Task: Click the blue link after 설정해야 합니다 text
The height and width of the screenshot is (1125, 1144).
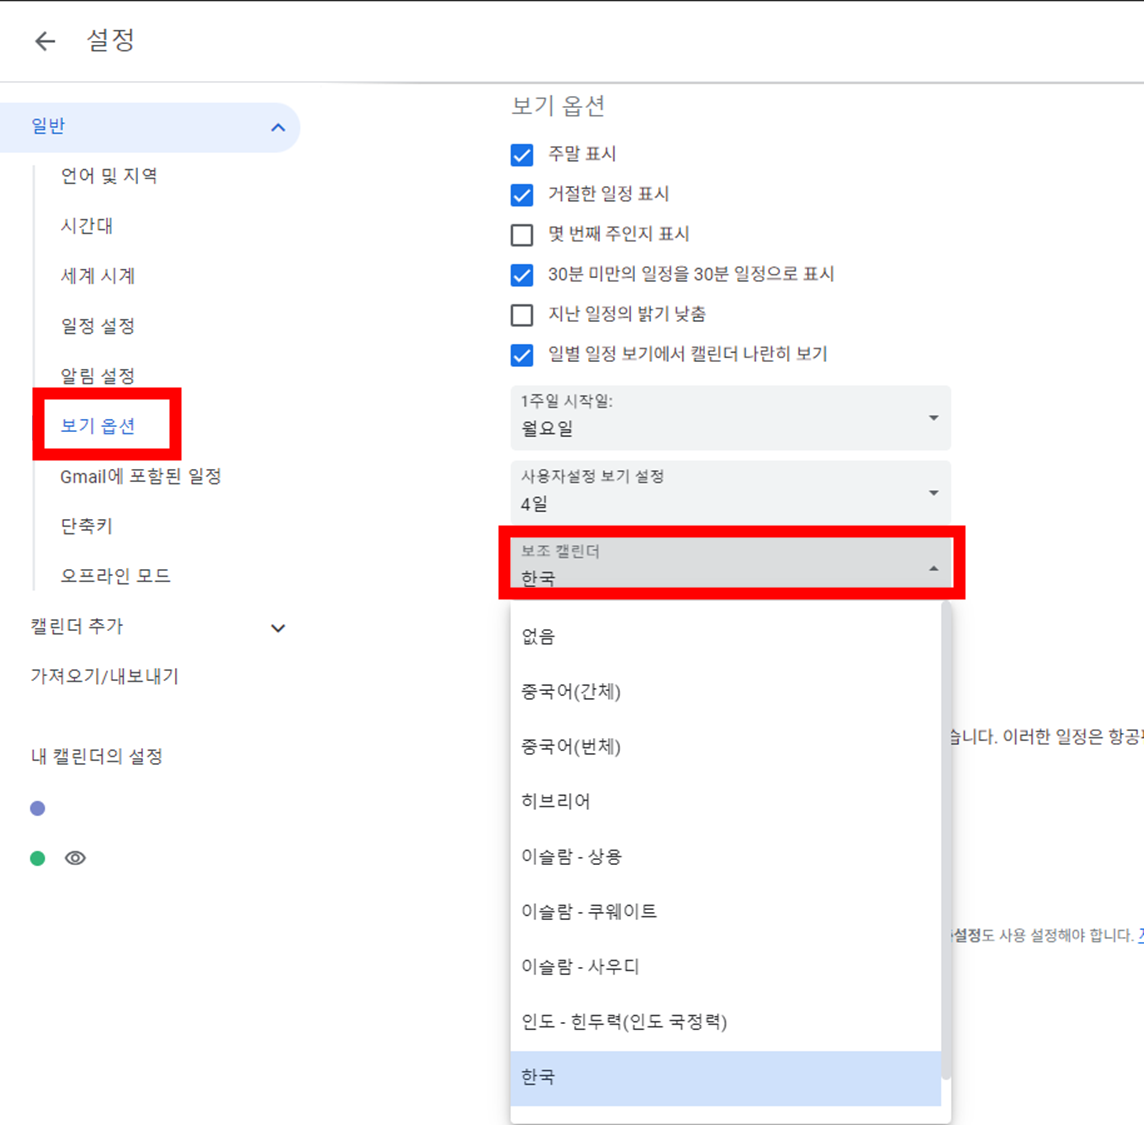Action: tap(1139, 938)
